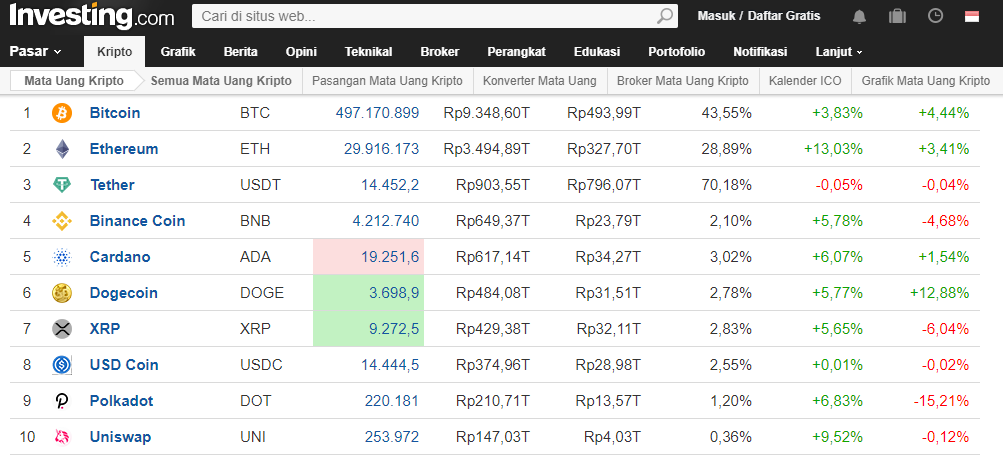Click Bitcoin price 497.170.899
The width and height of the screenshot is (1003, 462).
[x=377, y=113]
